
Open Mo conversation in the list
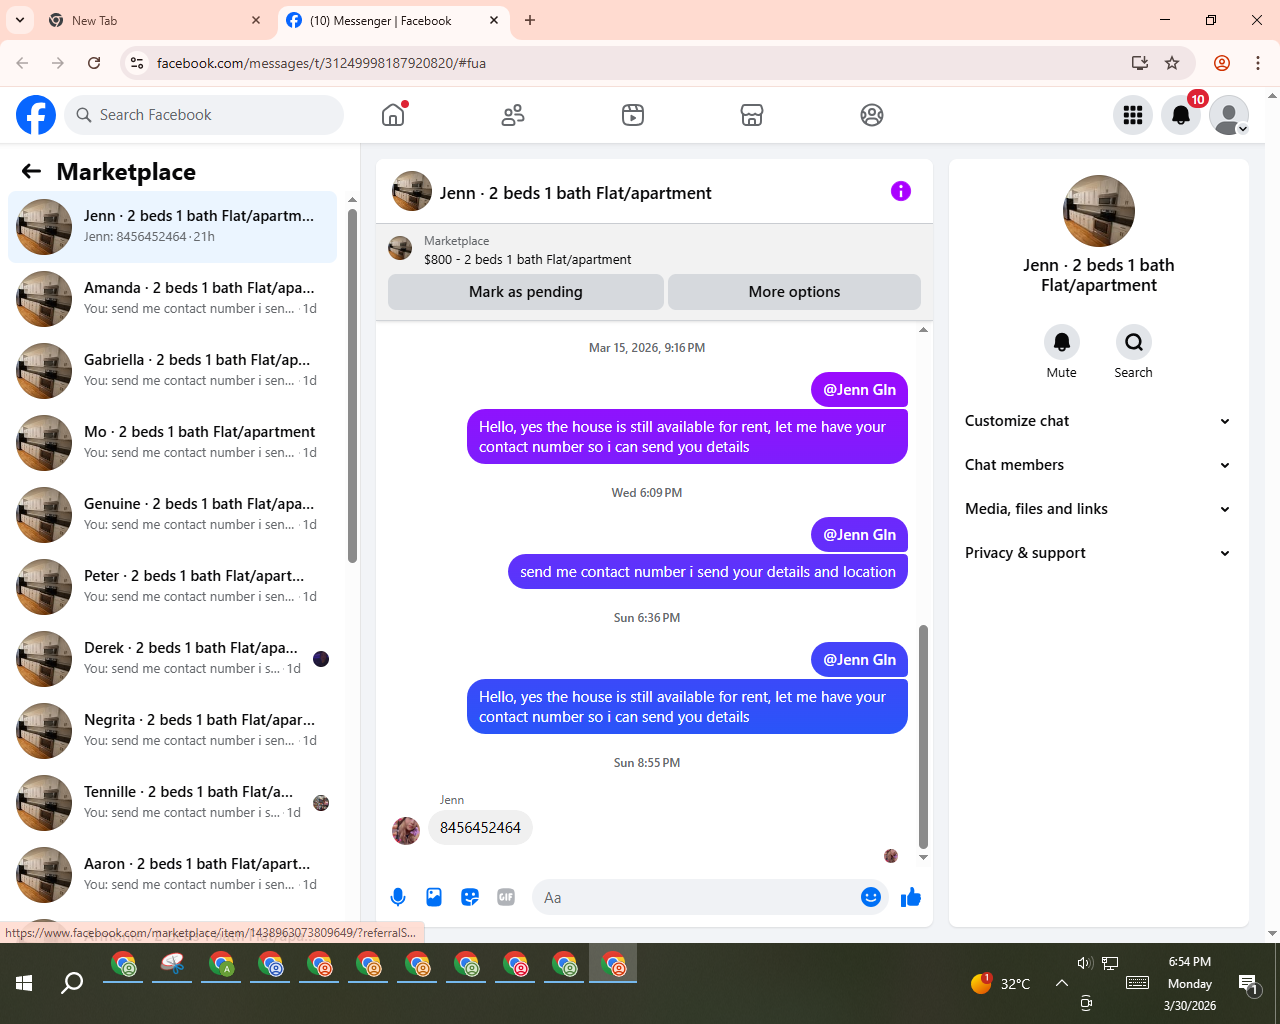[x=172, y=443]
